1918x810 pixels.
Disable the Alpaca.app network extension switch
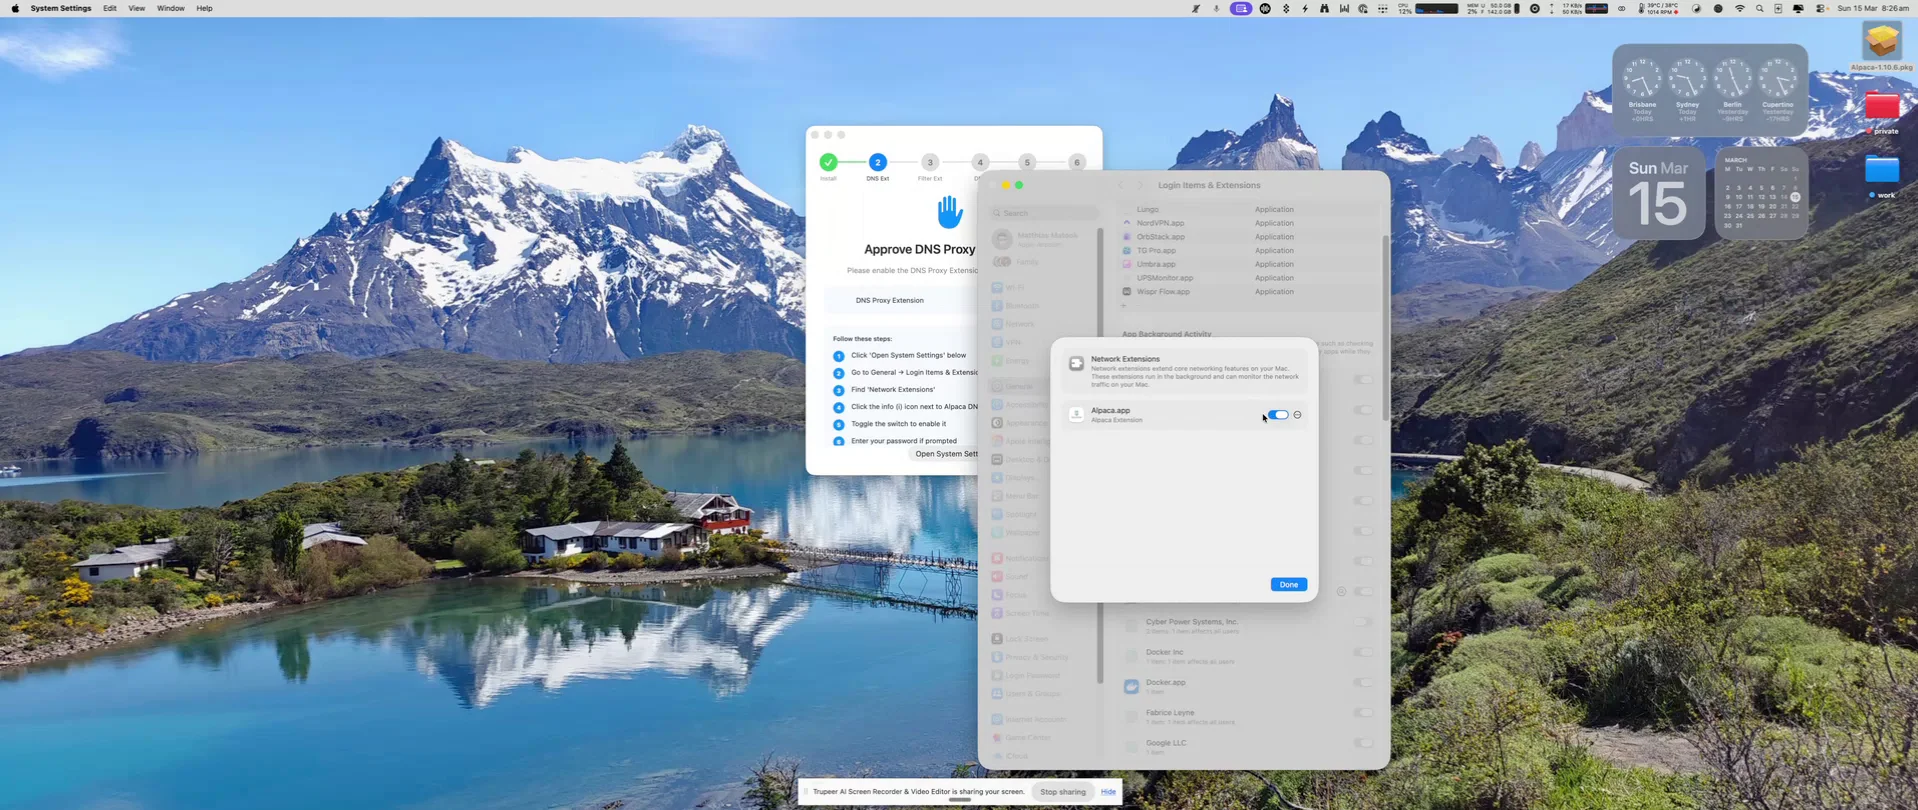tap(1278, 415)
